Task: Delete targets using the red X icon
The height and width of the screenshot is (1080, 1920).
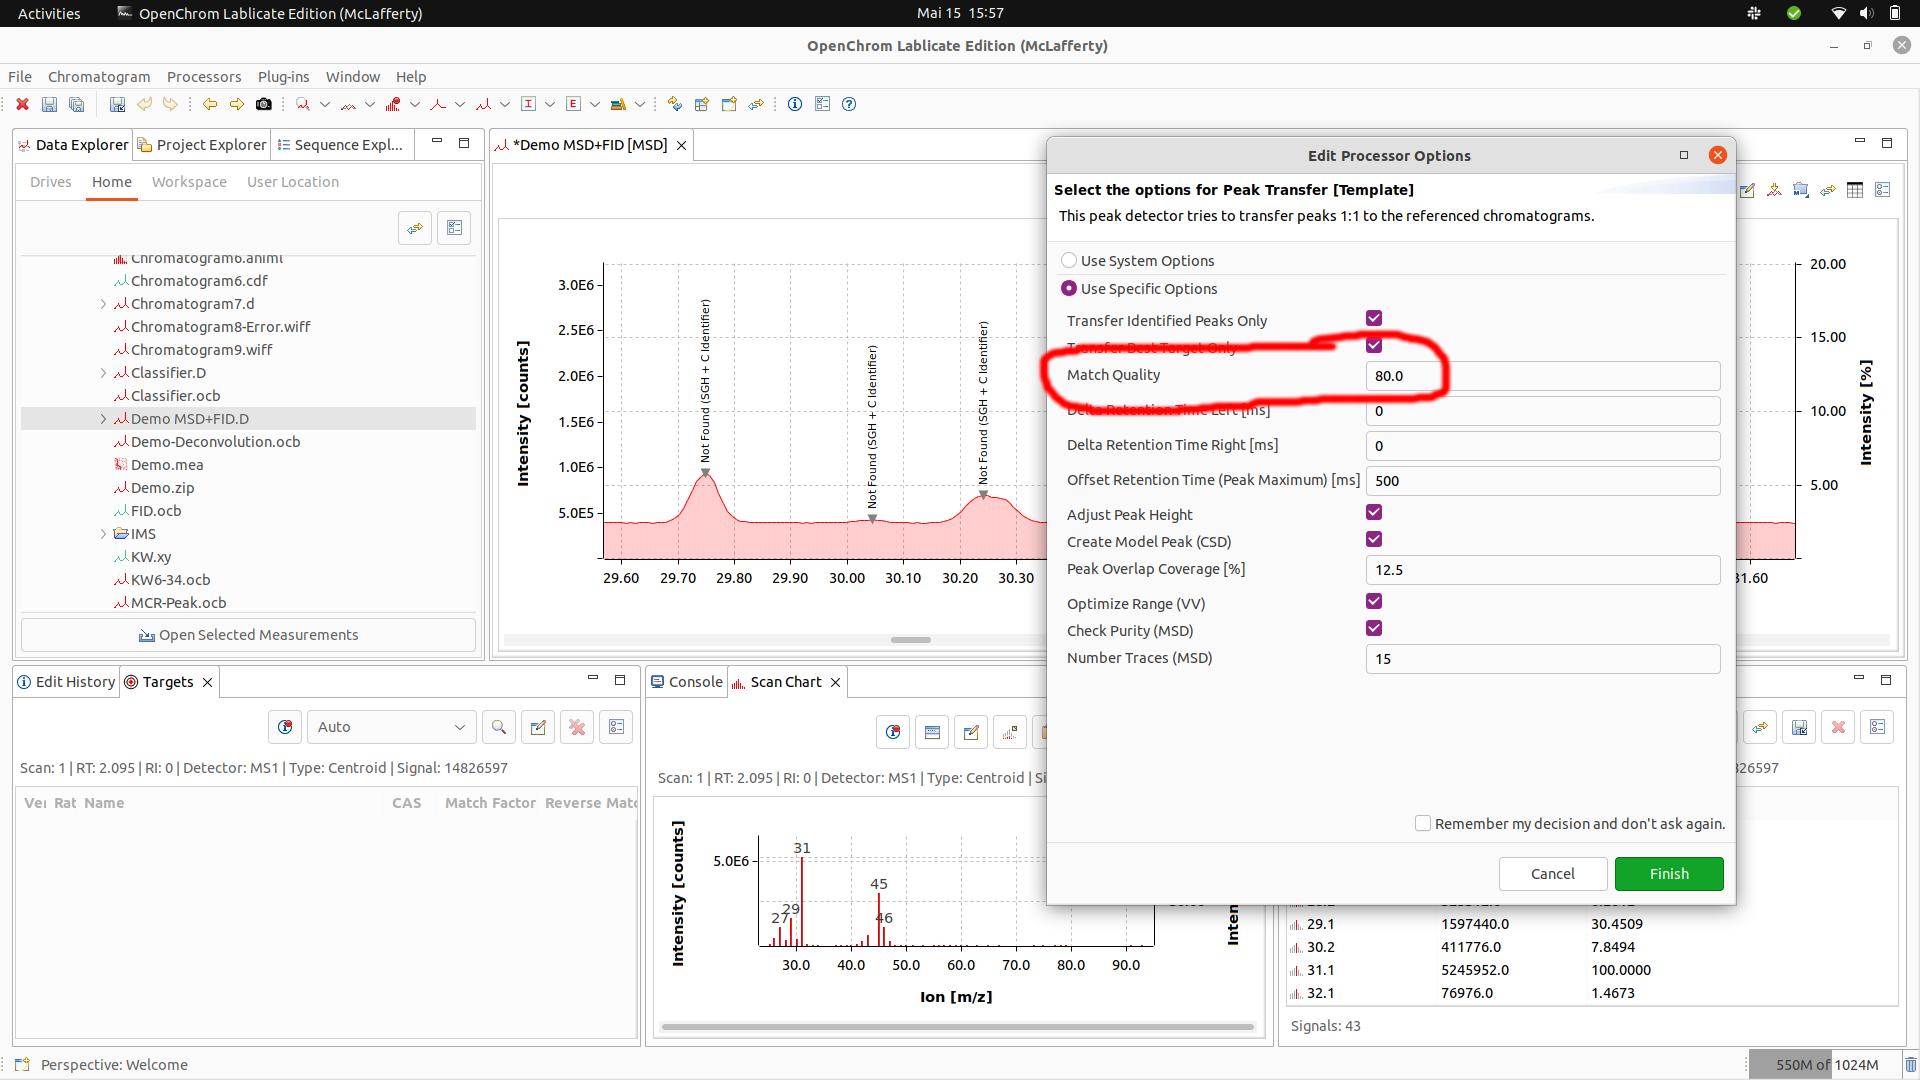Action: click(577, 726)
